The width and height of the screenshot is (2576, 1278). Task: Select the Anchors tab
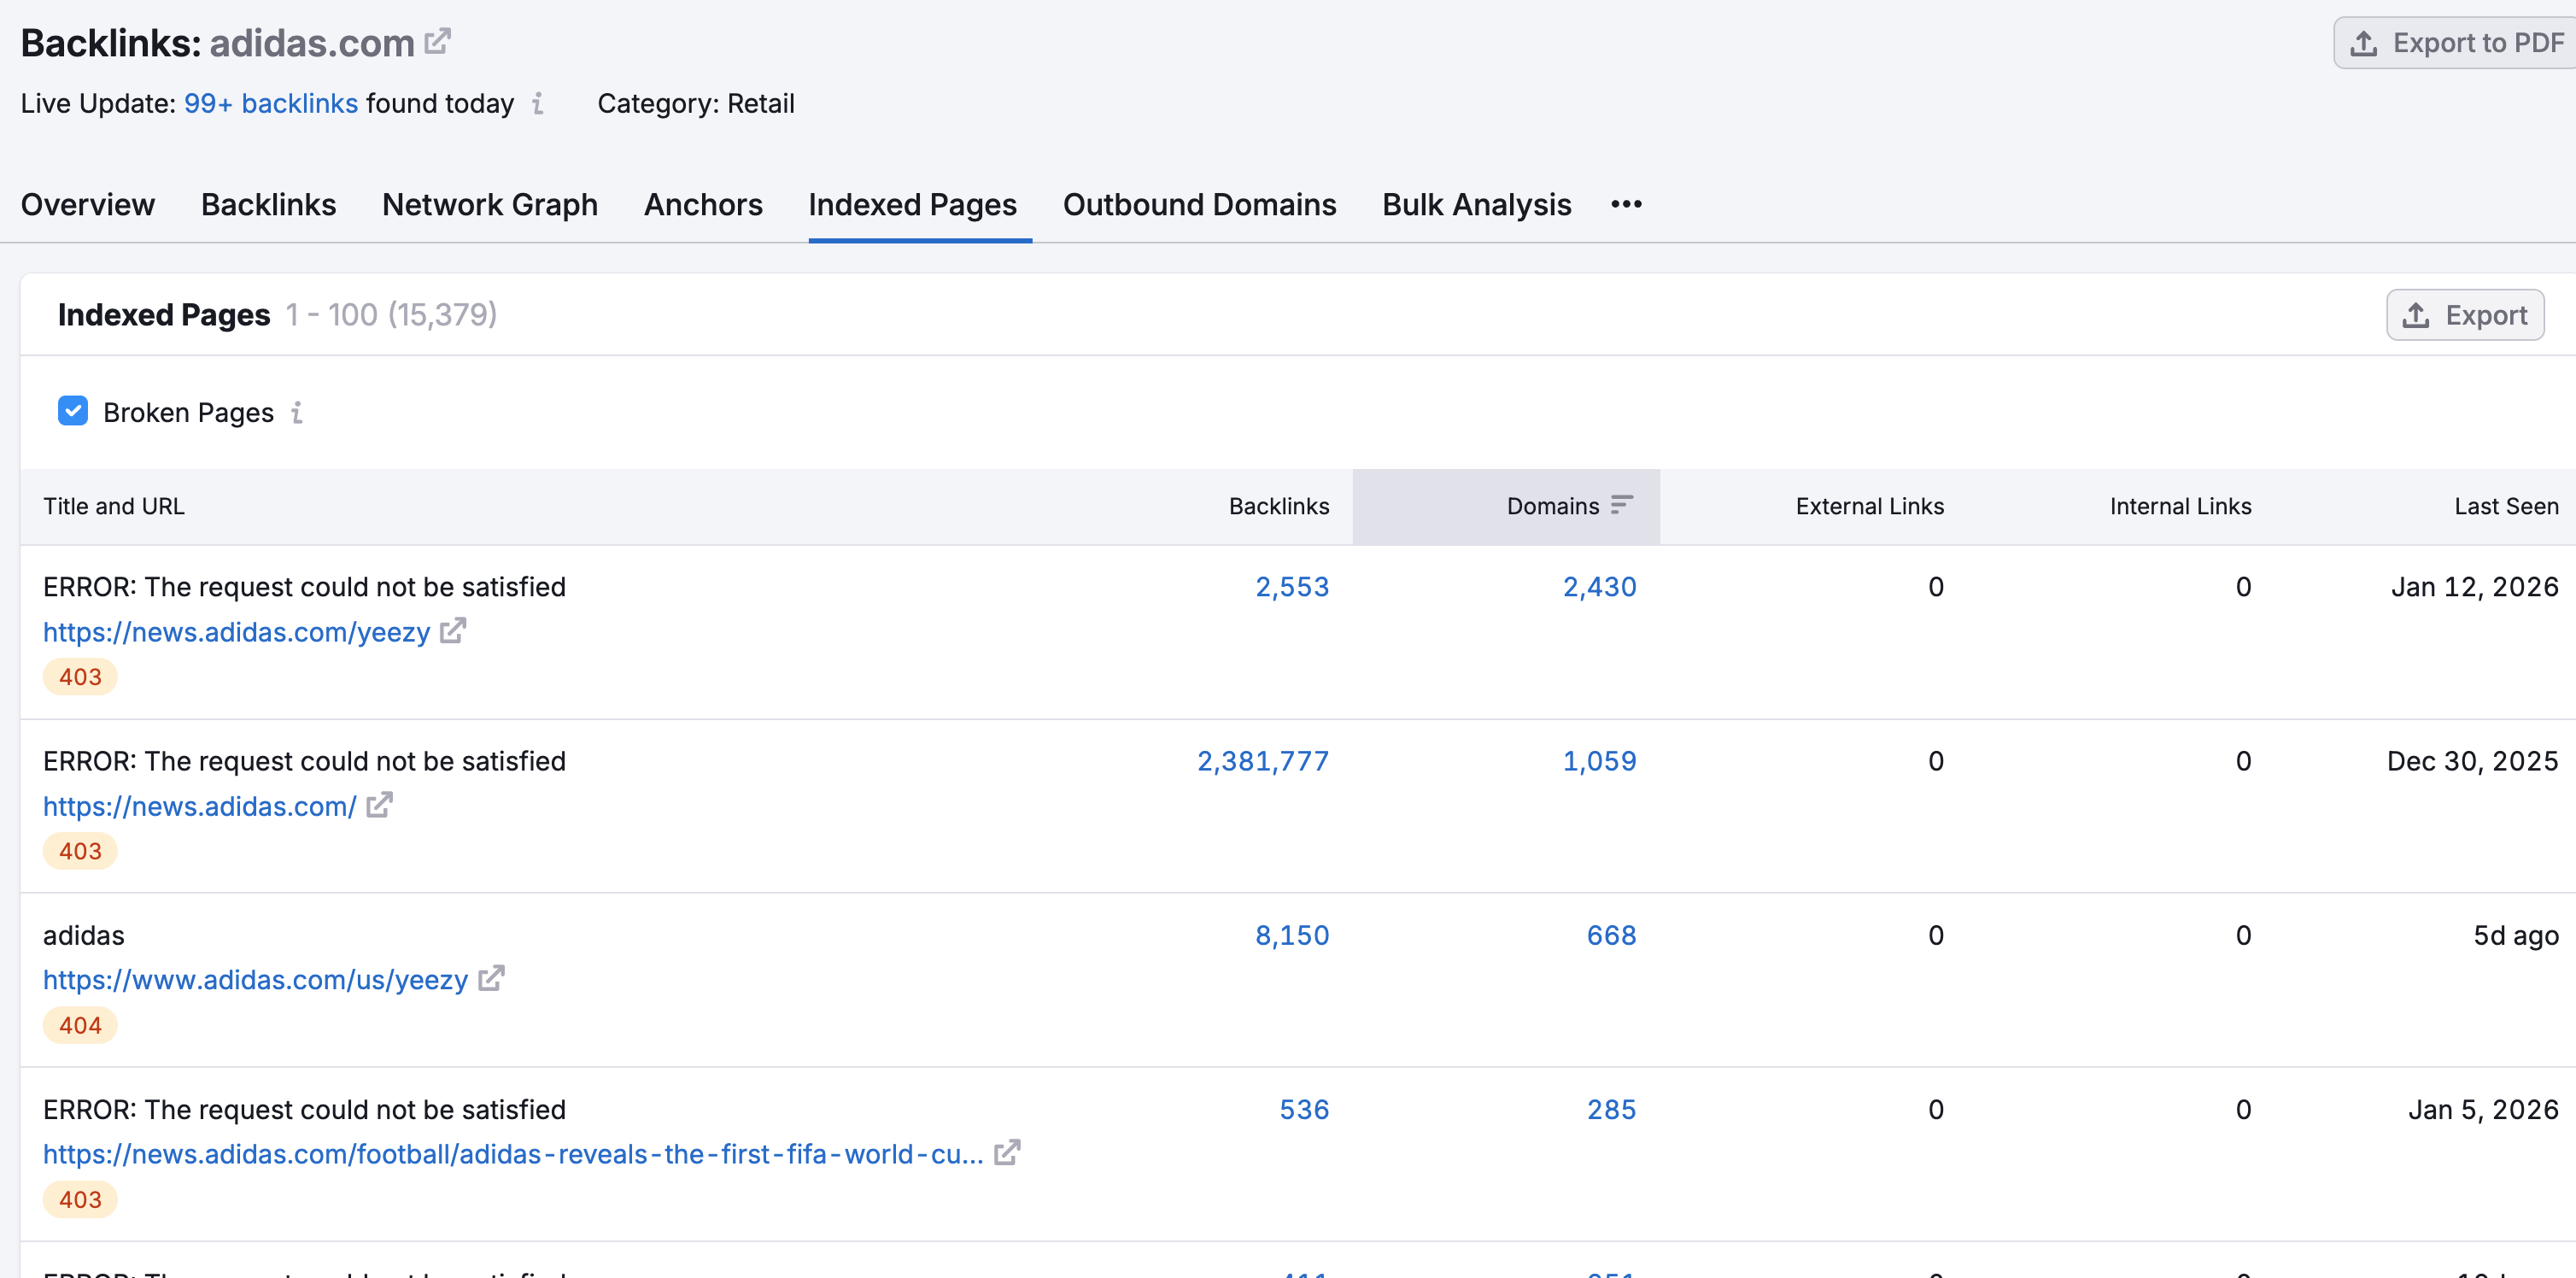coord(702,204)
